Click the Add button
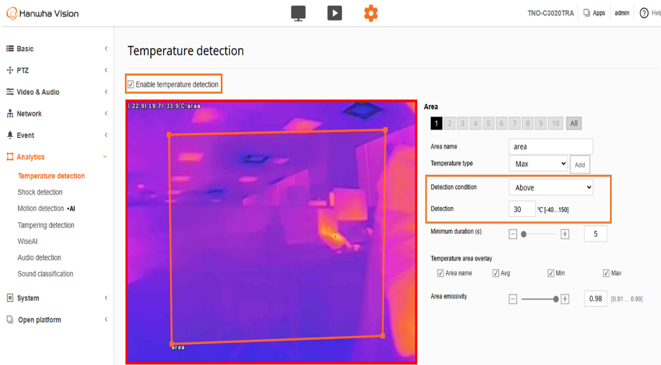This screenshot has width=661, height=365. pyautogui.click(x=580, y=164)
